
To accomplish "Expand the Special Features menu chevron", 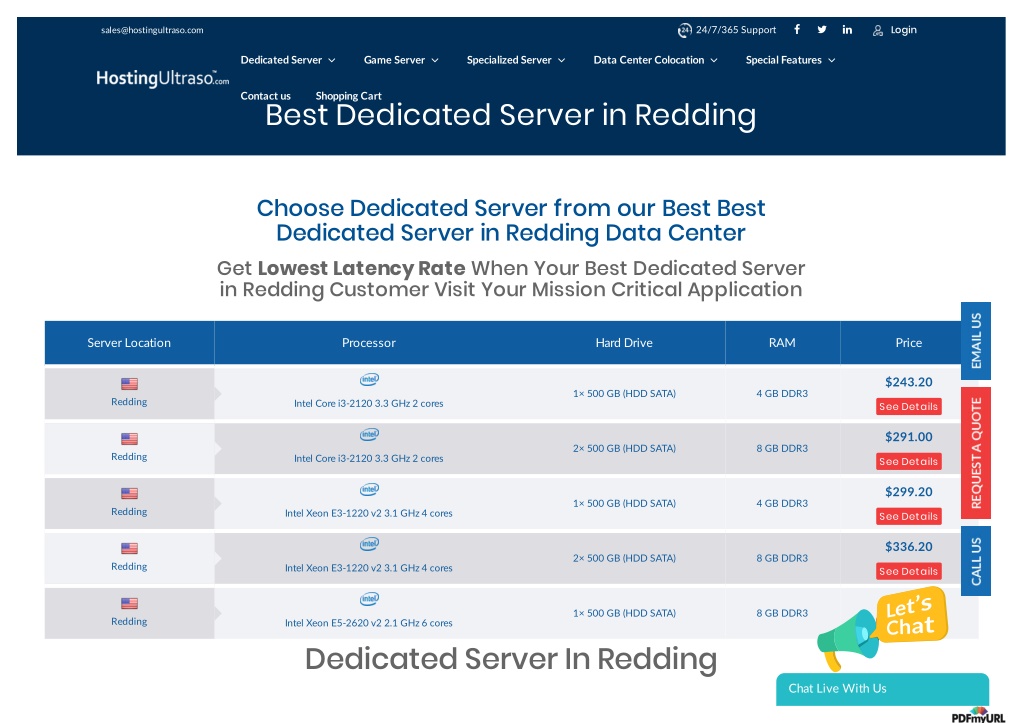I will 831,60.
